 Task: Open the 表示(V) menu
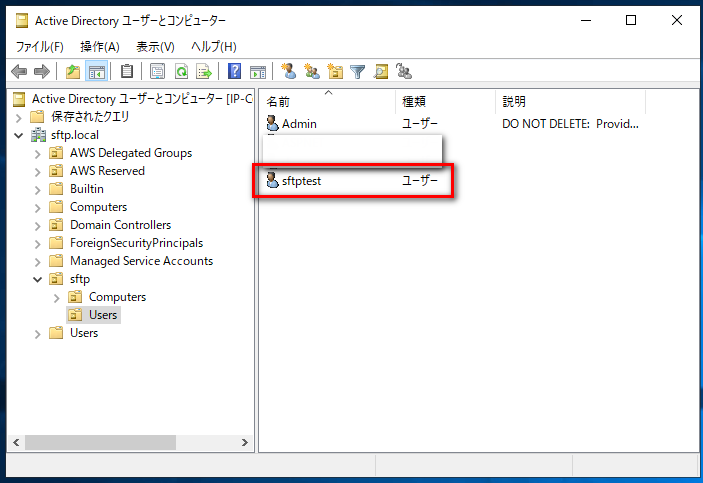(x=155, y=47)
